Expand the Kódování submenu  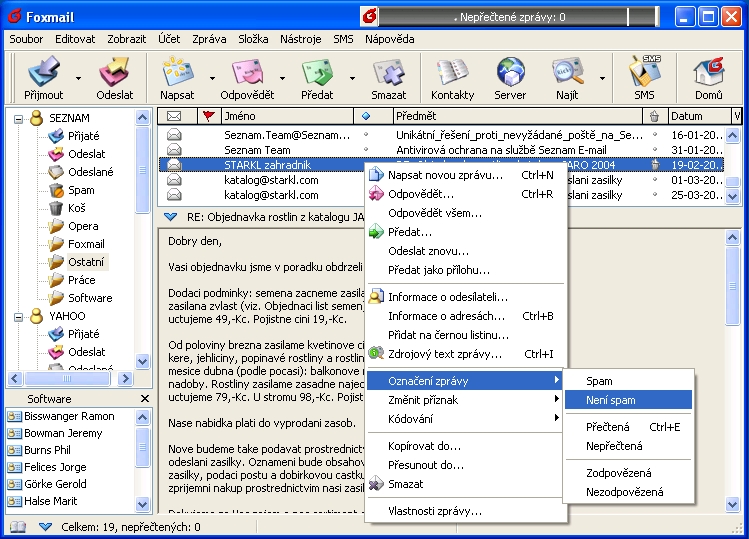coord(466,419)
